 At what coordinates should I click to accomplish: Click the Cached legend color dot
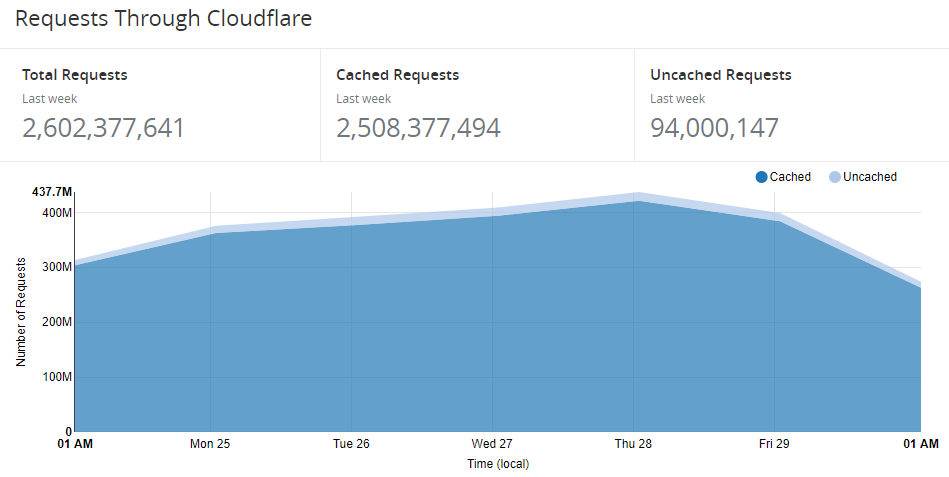(x=762, y=177)
